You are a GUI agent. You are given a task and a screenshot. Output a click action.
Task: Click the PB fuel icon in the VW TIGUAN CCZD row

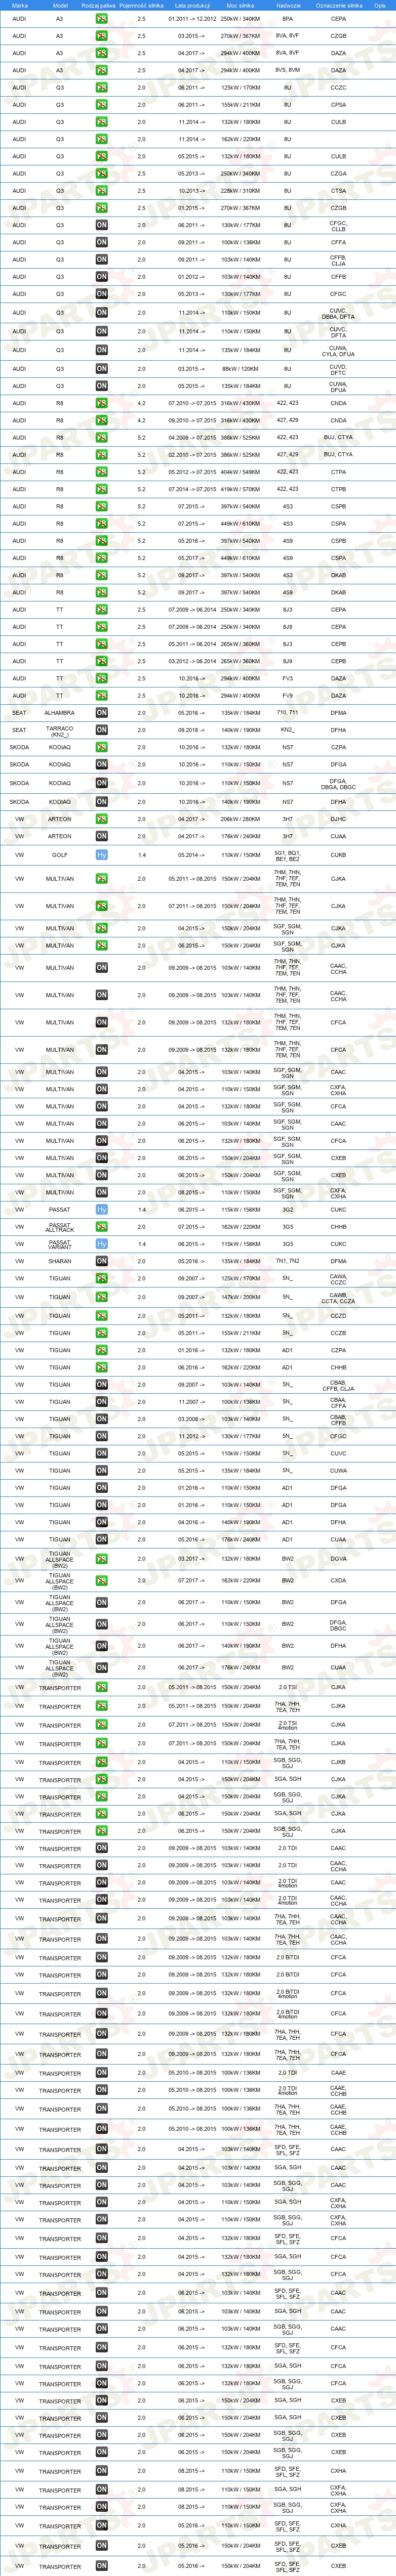pyautogui.click(x=102, y=1316)
